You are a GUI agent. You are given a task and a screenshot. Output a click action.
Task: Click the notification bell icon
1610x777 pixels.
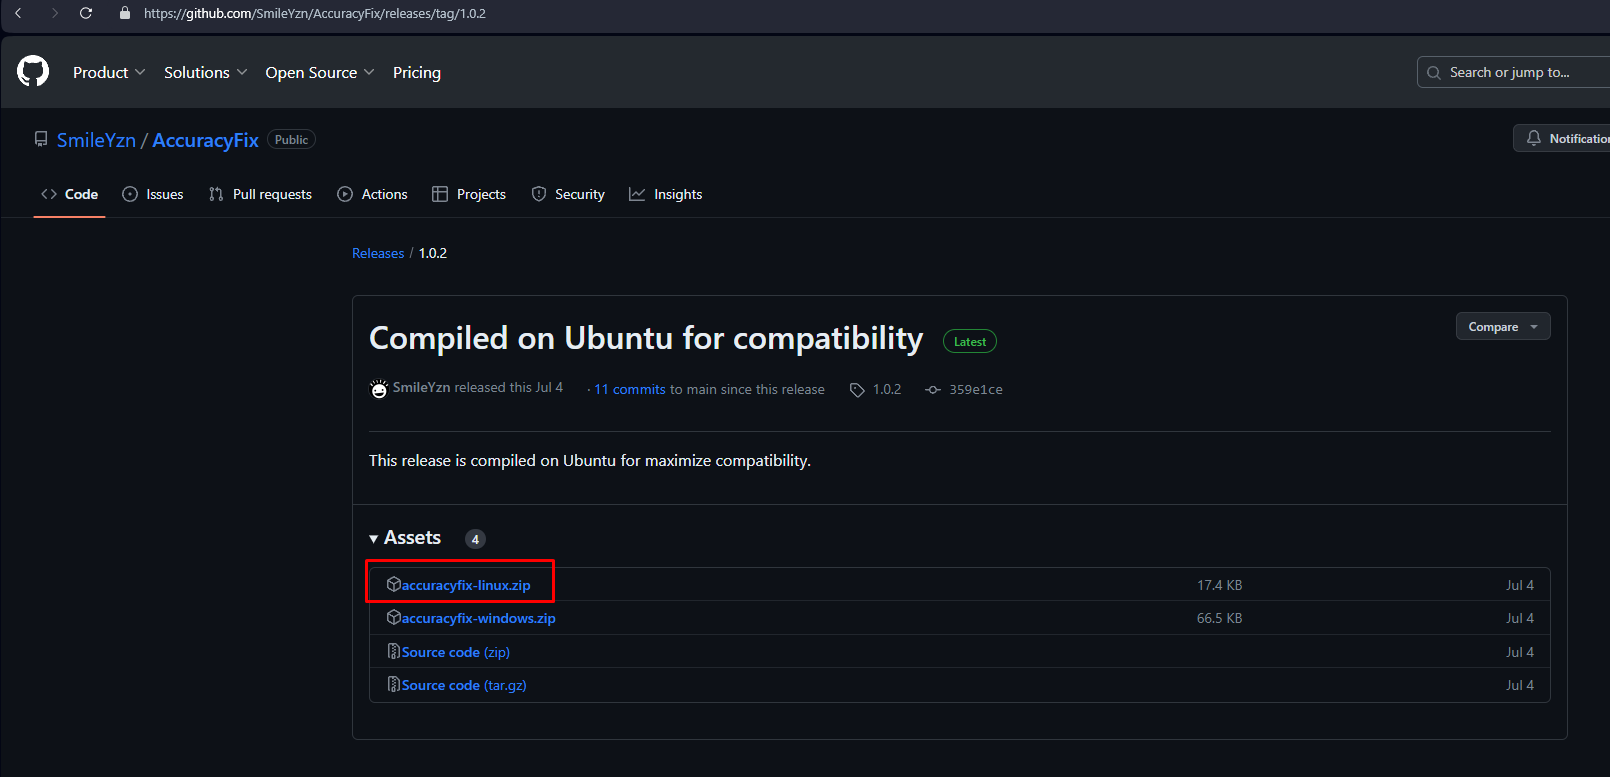1534,138
